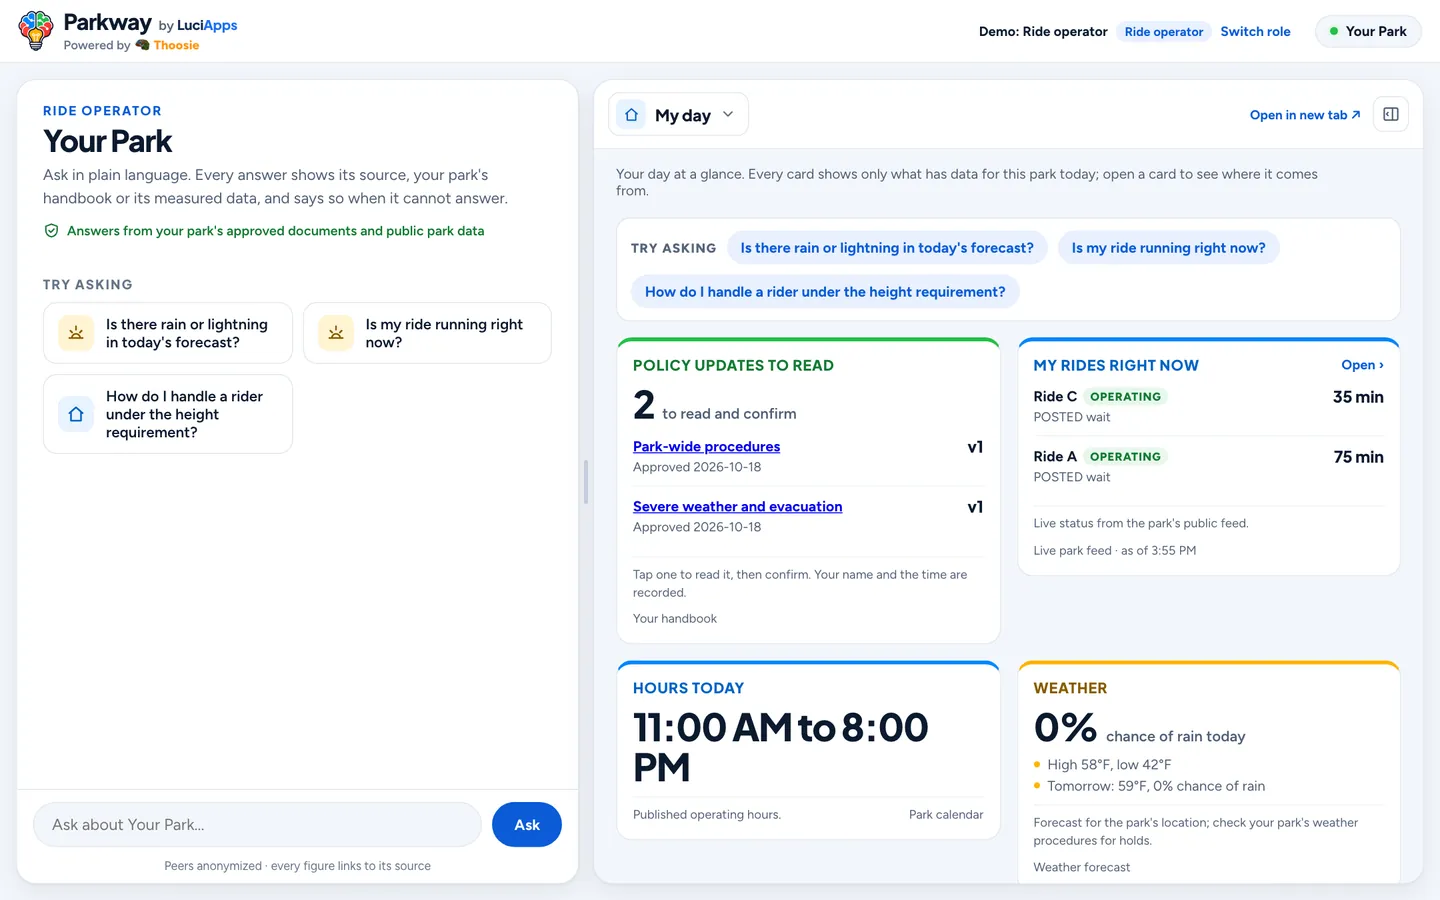Click the Your Park status pill

[1368, 31]
